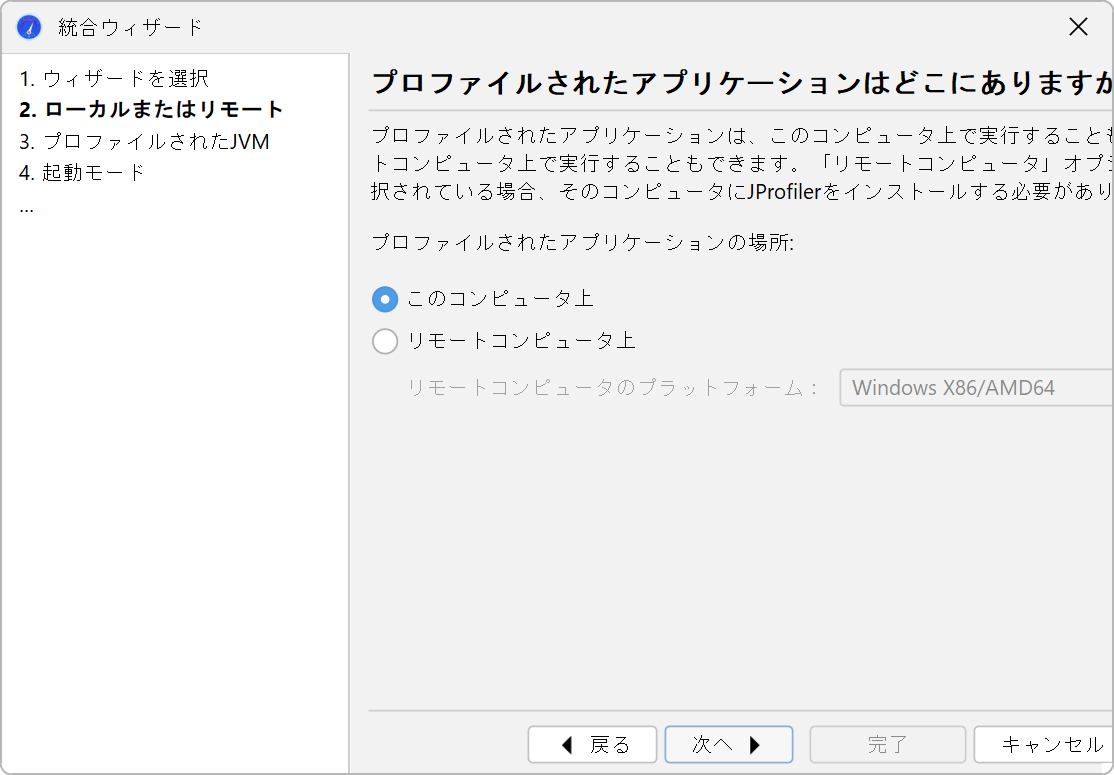Select step 2. ローカルまたはリモート

point(151,109)
